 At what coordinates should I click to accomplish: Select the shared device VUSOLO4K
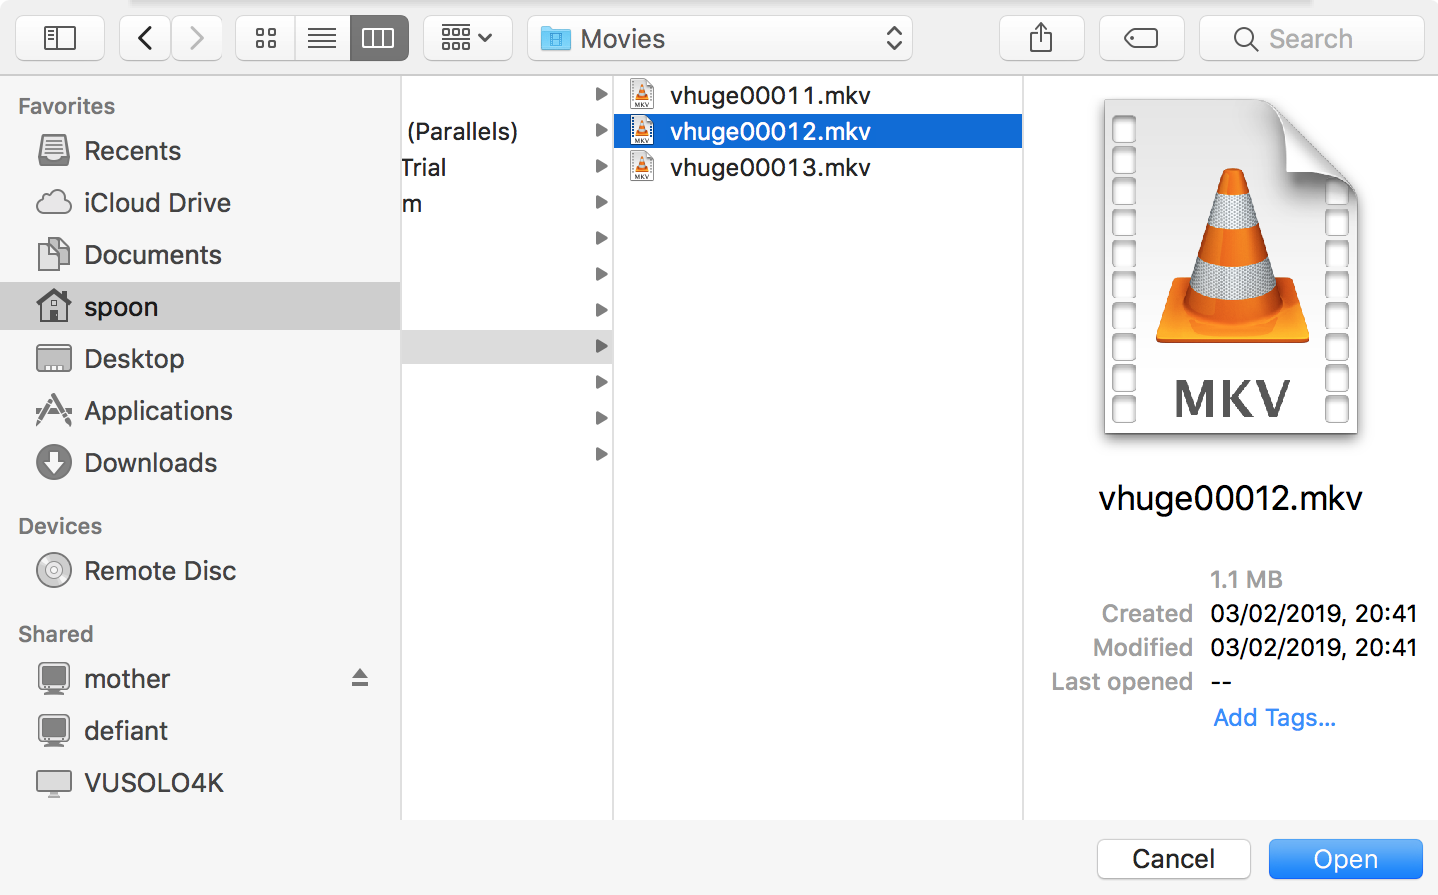click(200, 783)
